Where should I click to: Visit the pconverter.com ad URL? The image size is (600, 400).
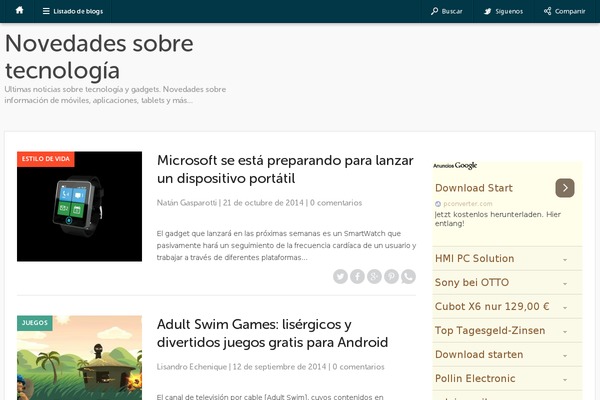point(468,204)
